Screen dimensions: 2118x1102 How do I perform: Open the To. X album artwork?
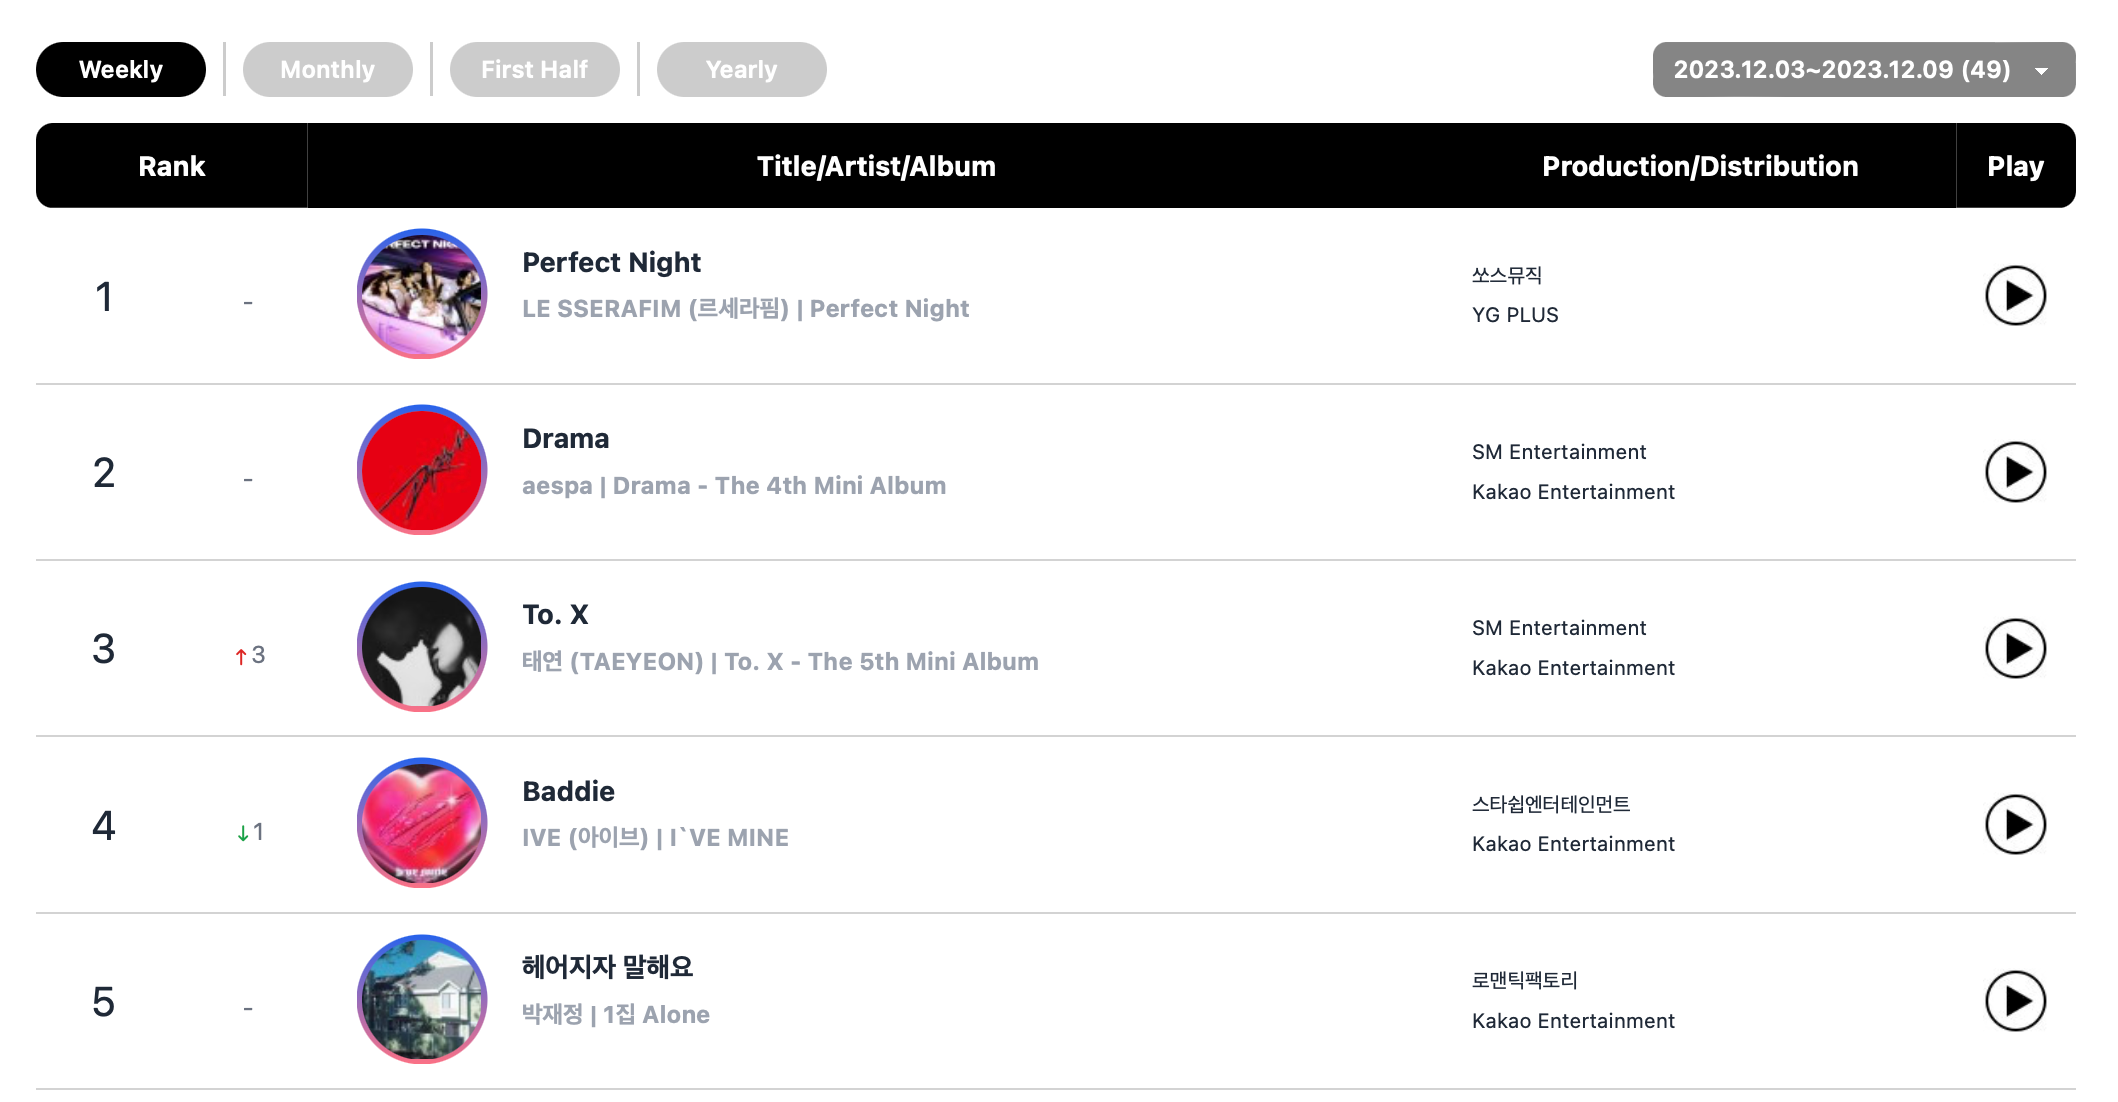422,647
